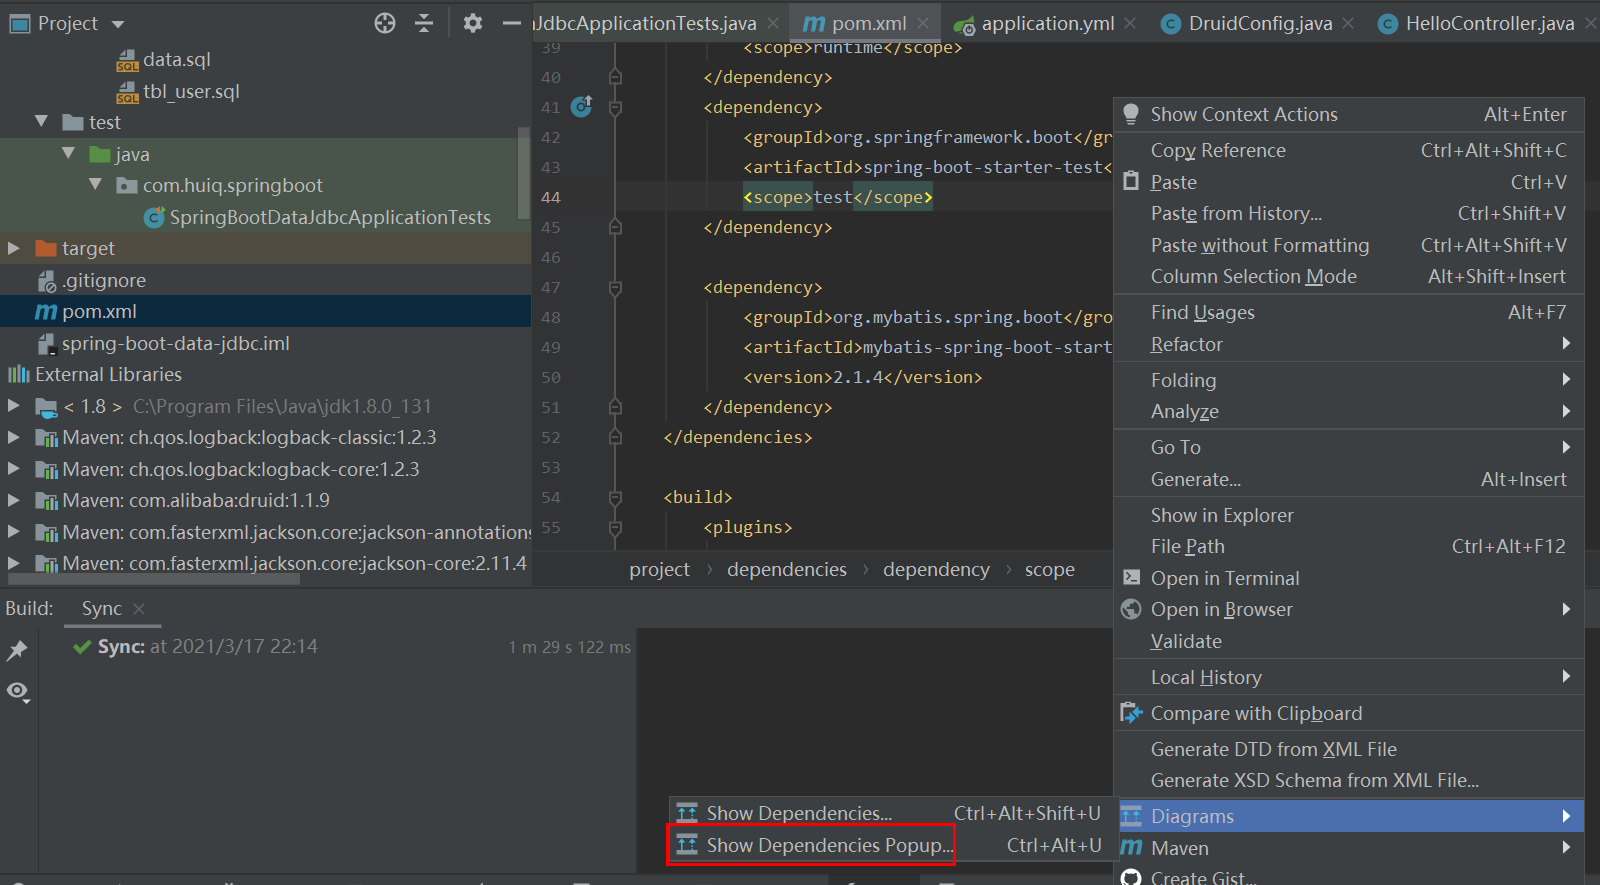Close the Sync tab in Build panel
The image size is (1600, 885).
(x=139, y=609)
